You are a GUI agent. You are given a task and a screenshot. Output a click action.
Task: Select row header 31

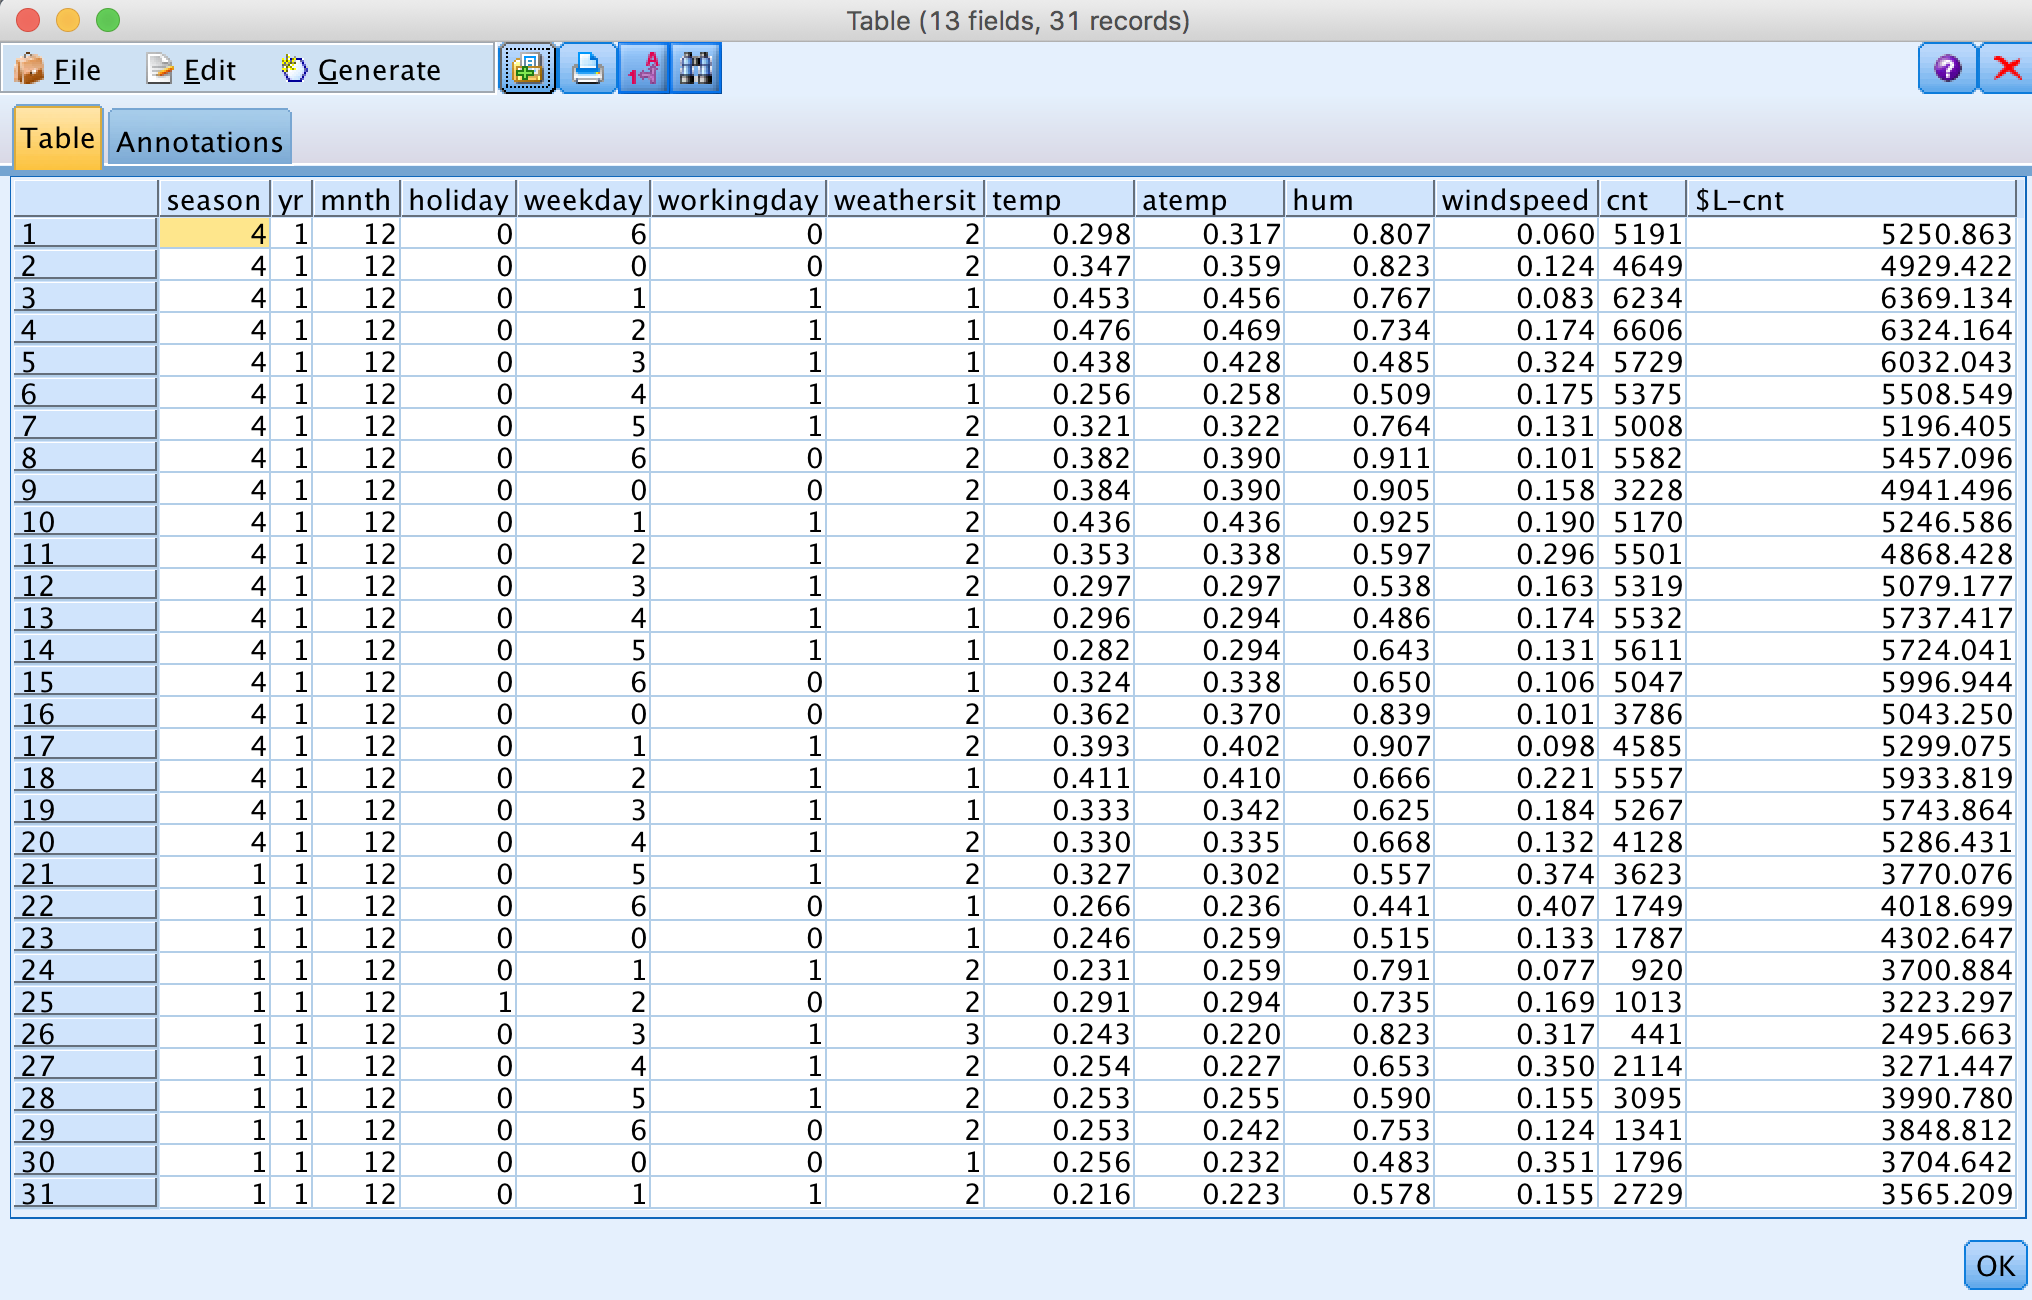point(85,1194)
